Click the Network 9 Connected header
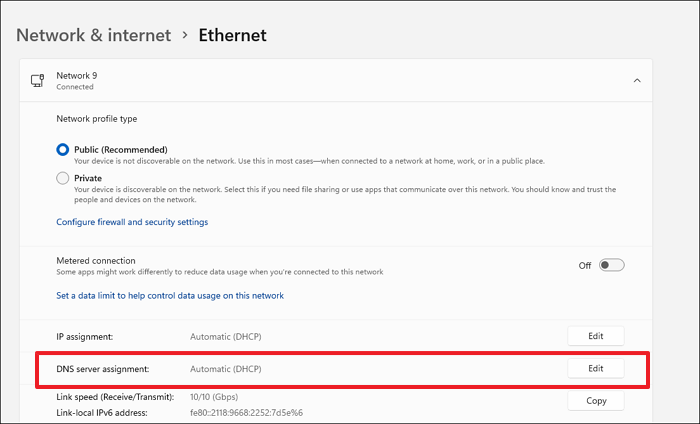Viewport: 700px width, 424px height. (x=76, y=80)
